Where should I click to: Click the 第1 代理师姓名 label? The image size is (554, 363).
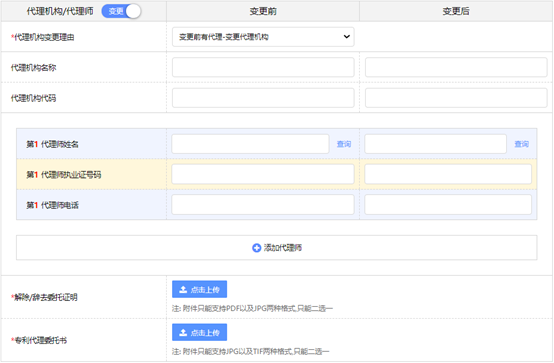click(53, 144)
